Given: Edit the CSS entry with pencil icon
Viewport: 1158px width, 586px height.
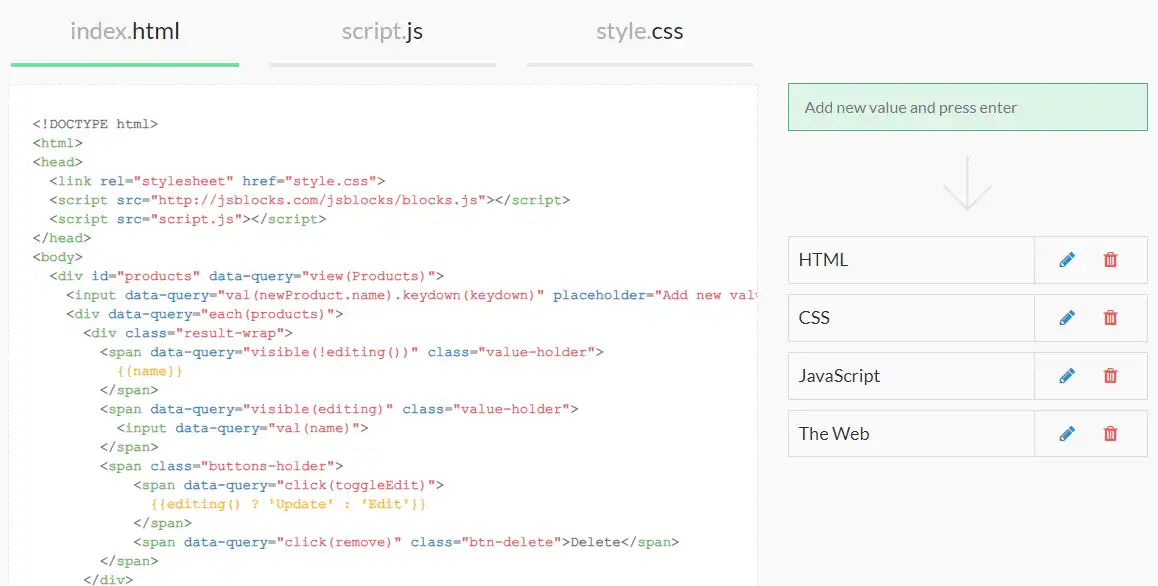Looking at the screenshot, I should [x=1067, y=318].
